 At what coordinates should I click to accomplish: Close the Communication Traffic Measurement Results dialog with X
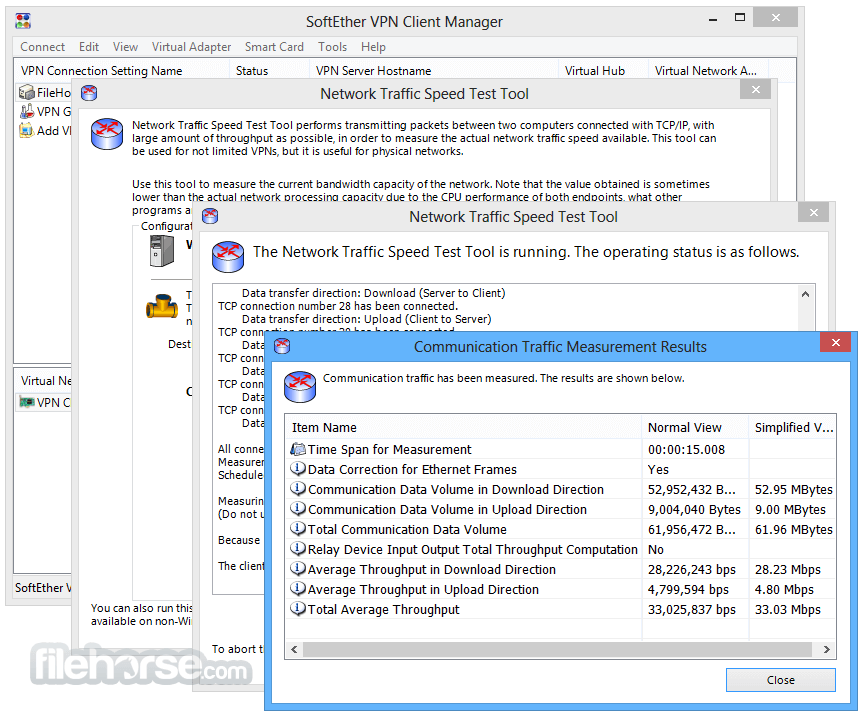coord(835,342)
